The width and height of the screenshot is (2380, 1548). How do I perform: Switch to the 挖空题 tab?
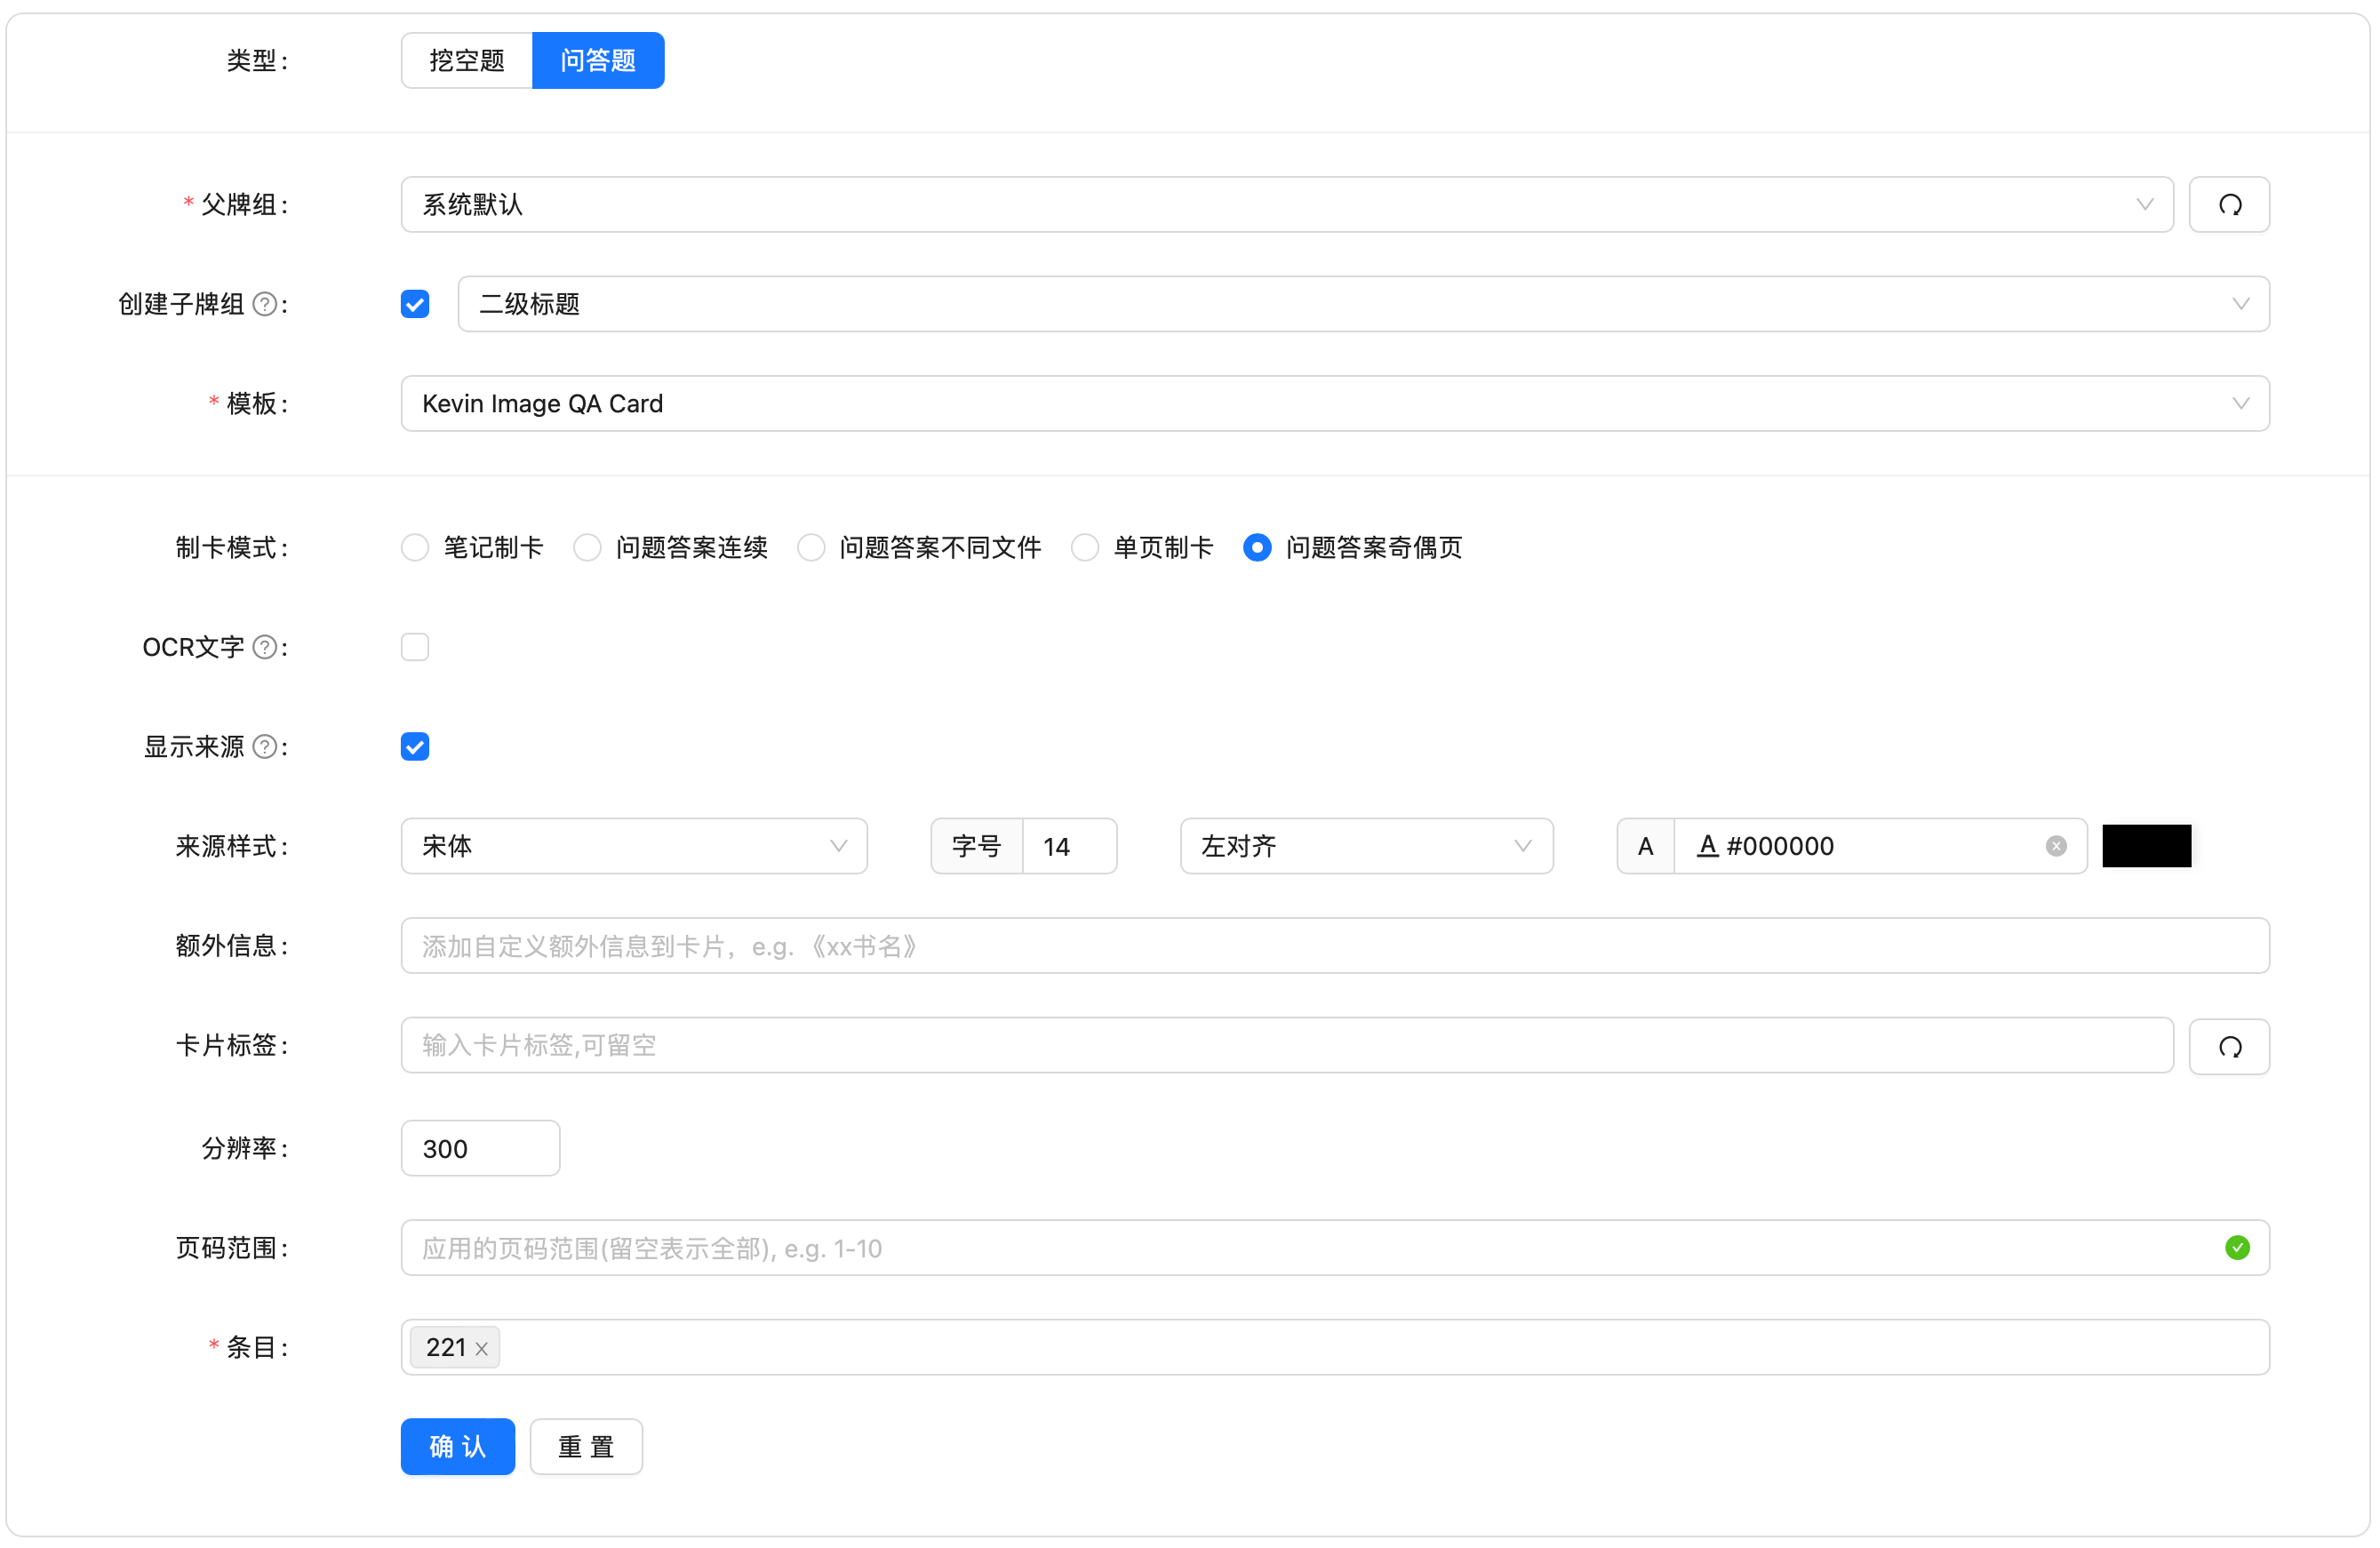[x=467, y=61]
